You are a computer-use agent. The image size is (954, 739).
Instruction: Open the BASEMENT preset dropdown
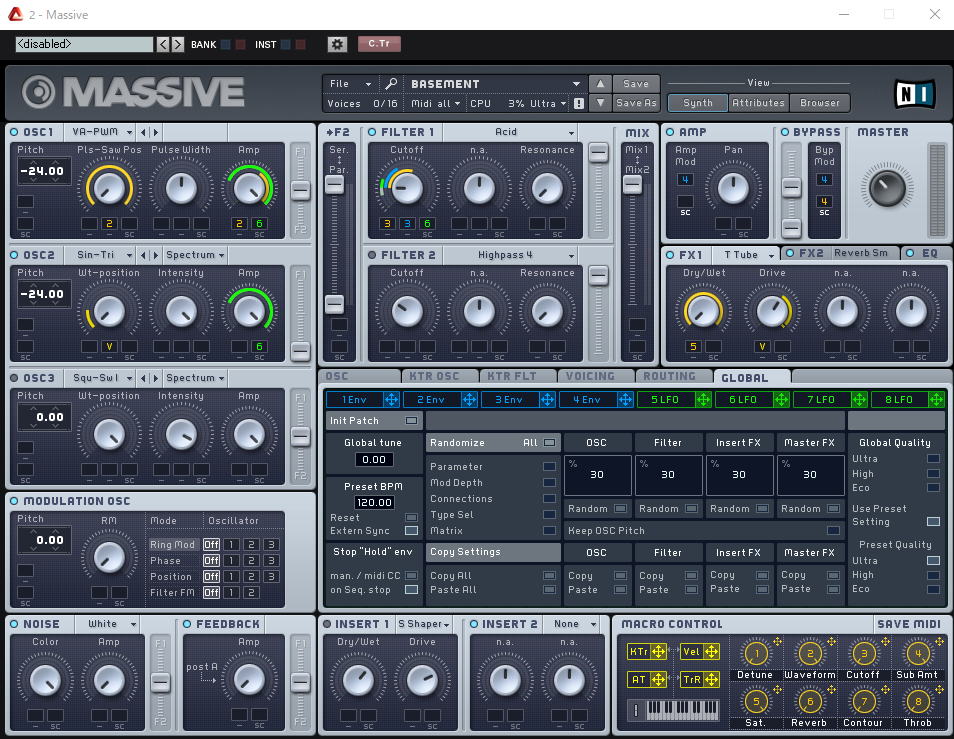click(x=495, y=83)
